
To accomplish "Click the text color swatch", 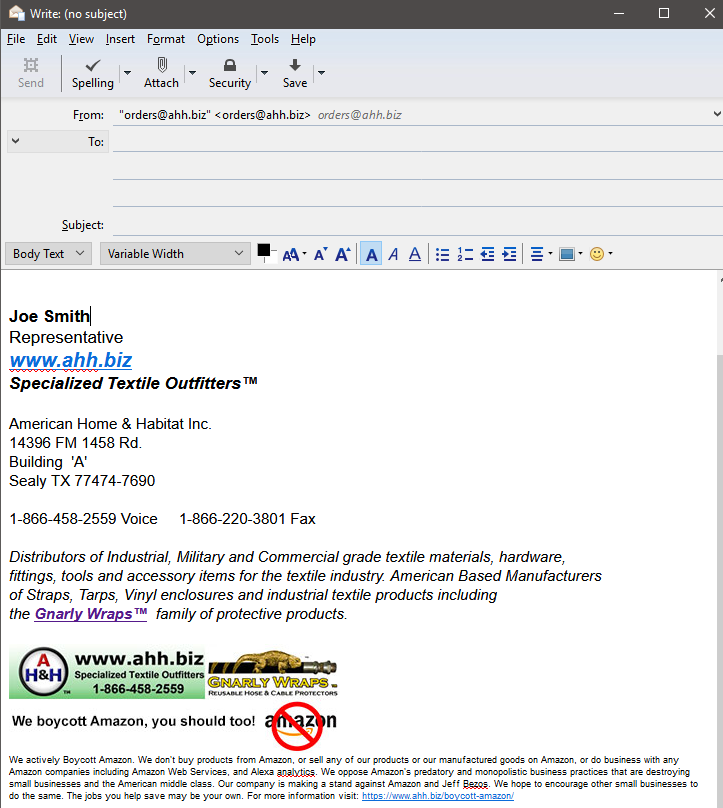I will tap(264, 250).
